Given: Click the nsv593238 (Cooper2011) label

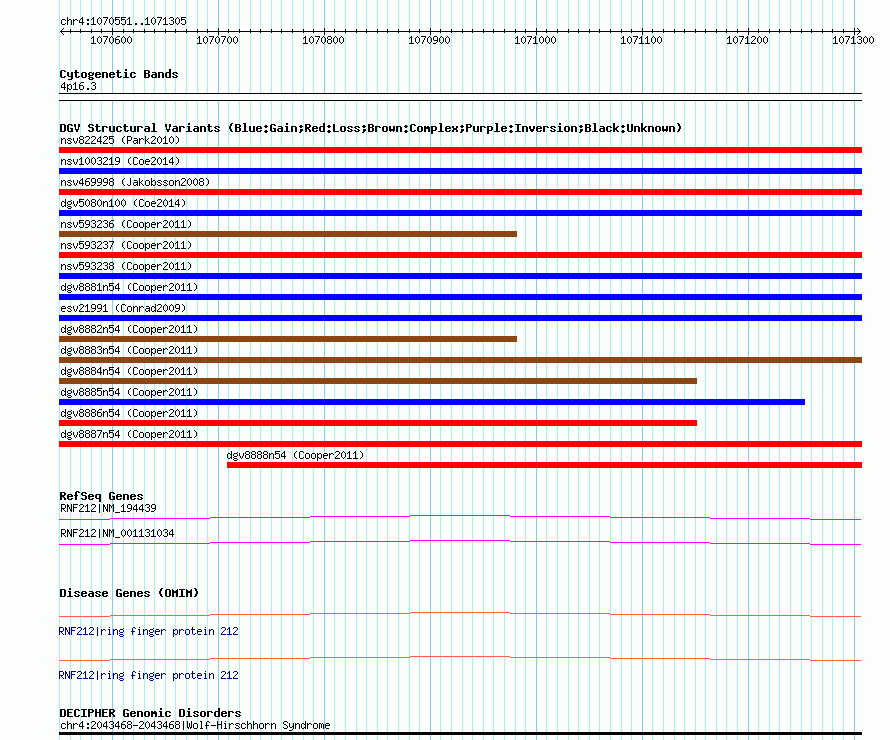Looking at the screenshot, I should coord(126,266).
